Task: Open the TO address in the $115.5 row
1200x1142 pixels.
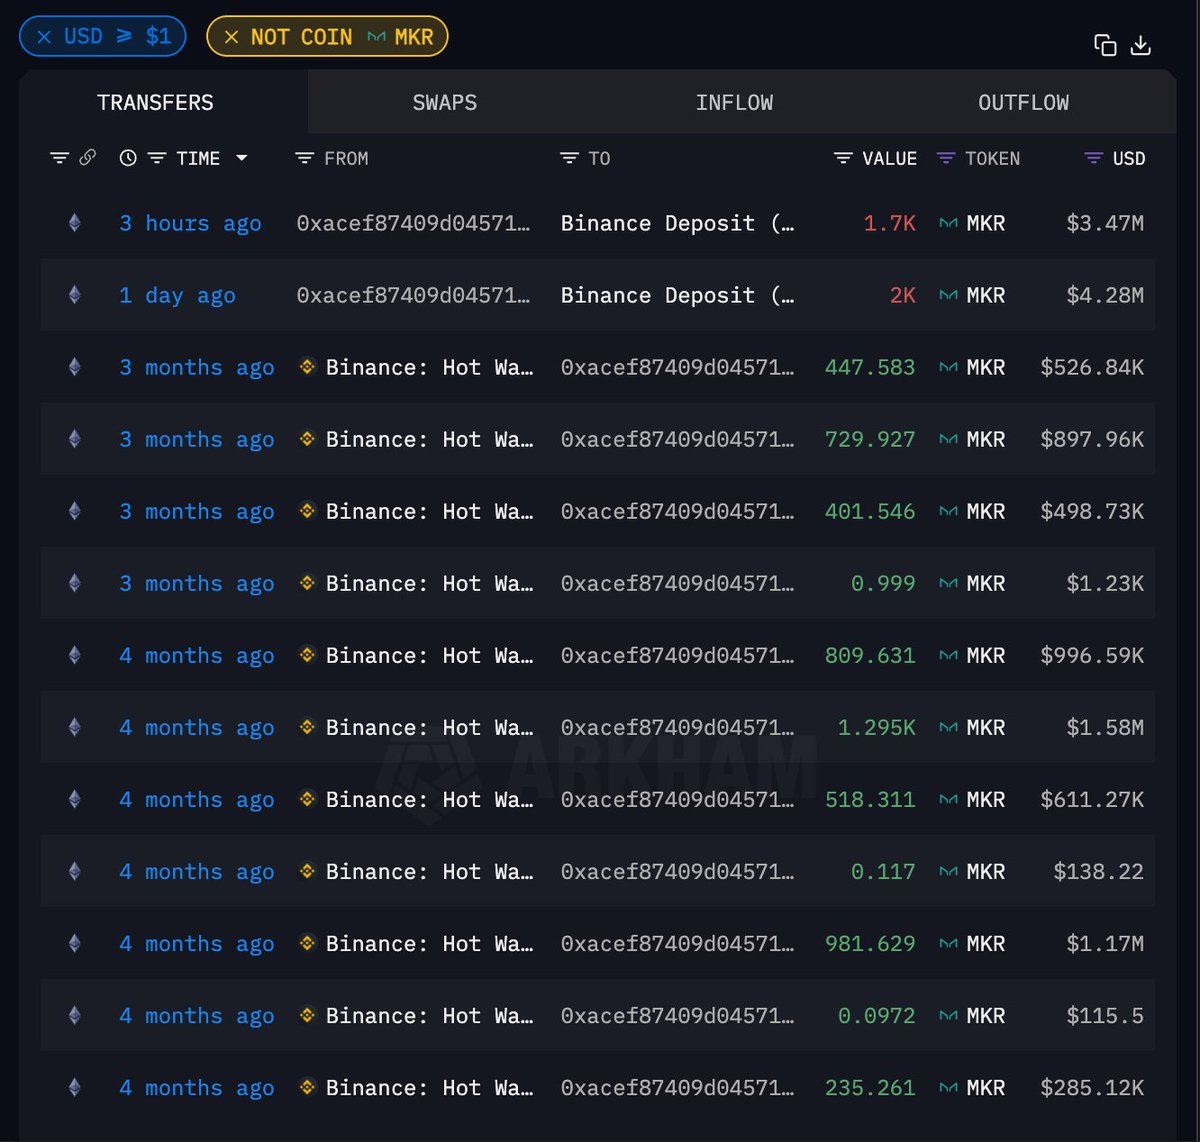Action: (678, 1015)
